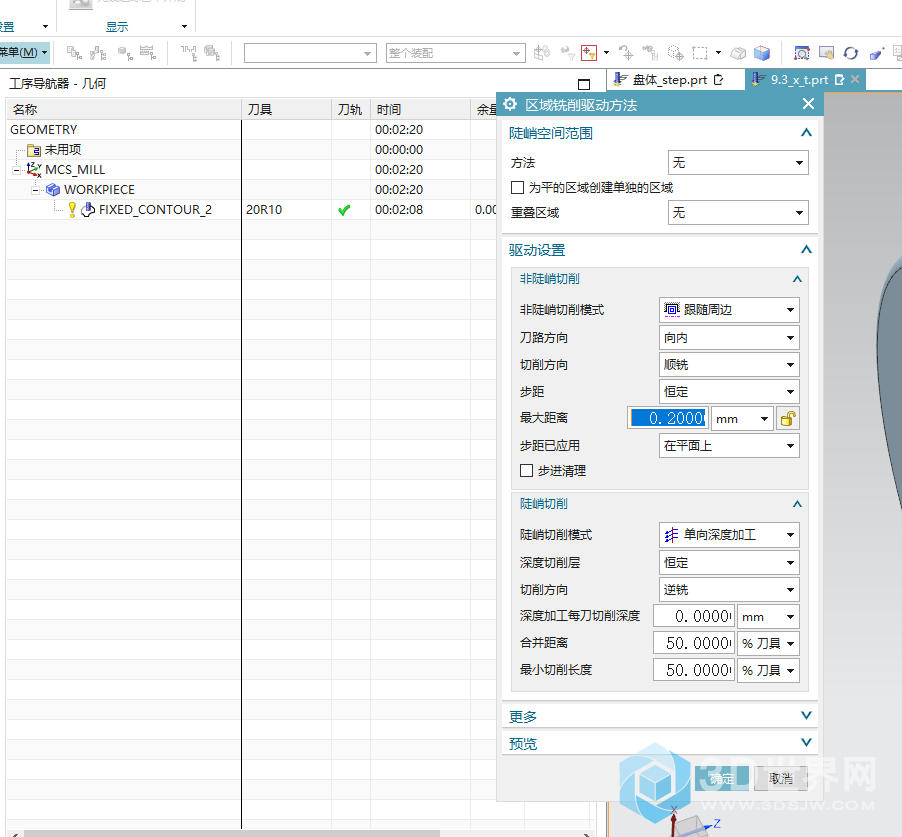Click the blue cube icon in top toolbar
This screenshot has width=902, height=837.
point(762,53)
